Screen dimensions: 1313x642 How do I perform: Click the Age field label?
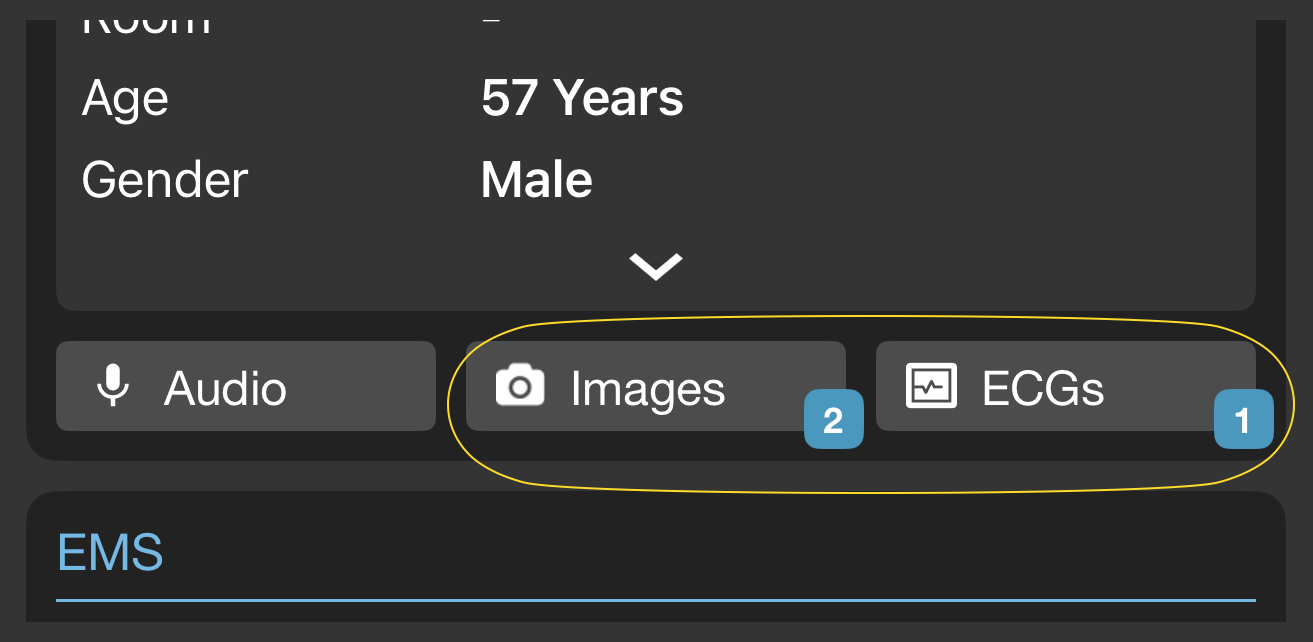click(125, 99)
